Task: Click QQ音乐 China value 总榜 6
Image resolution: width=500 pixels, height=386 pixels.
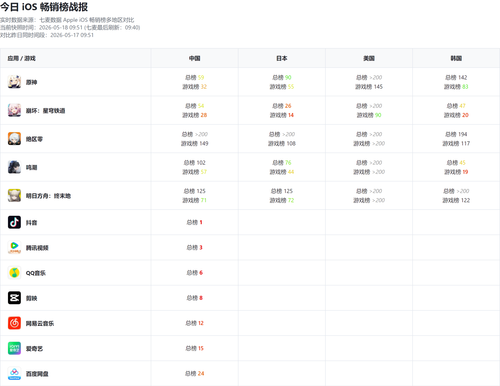Action: pyautogui.click(x=195, y=273)
